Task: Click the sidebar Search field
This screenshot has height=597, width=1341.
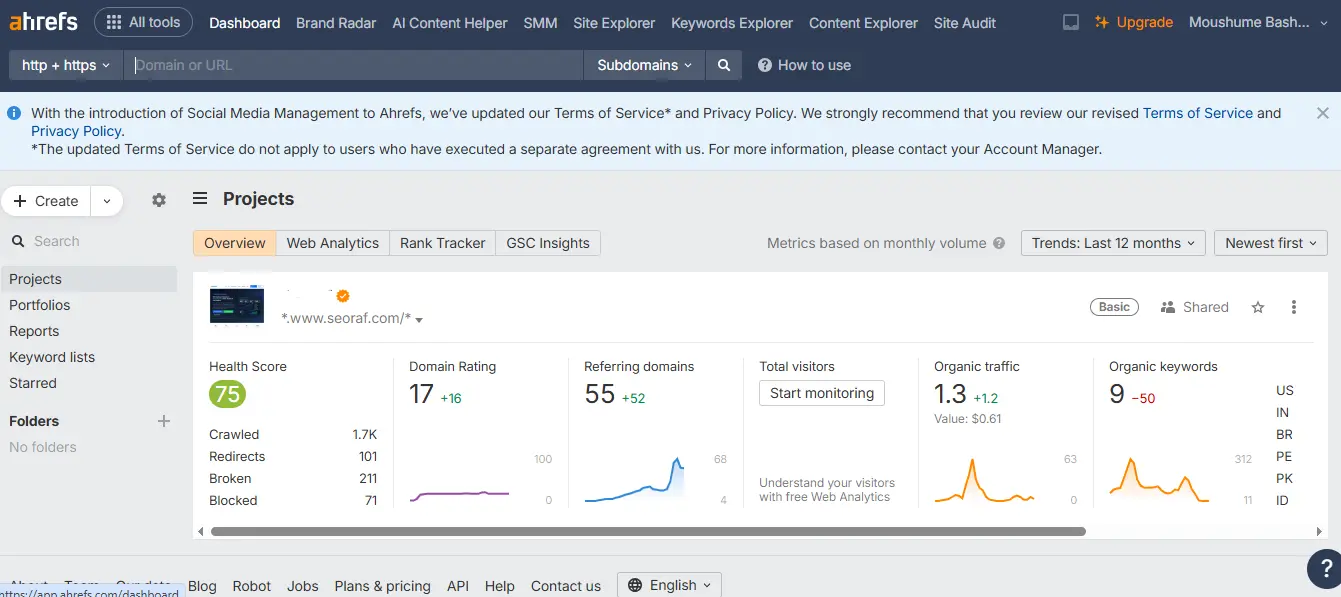Action: (x=90, y=241)
